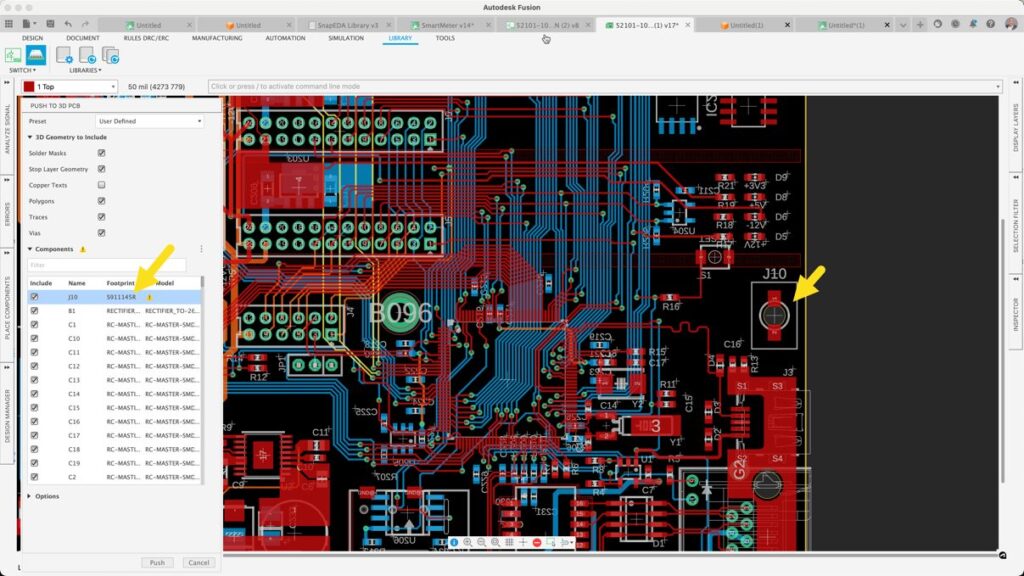Open the data panel grid icon
The width and height of the screenshot is (1024, 576).
8,24
